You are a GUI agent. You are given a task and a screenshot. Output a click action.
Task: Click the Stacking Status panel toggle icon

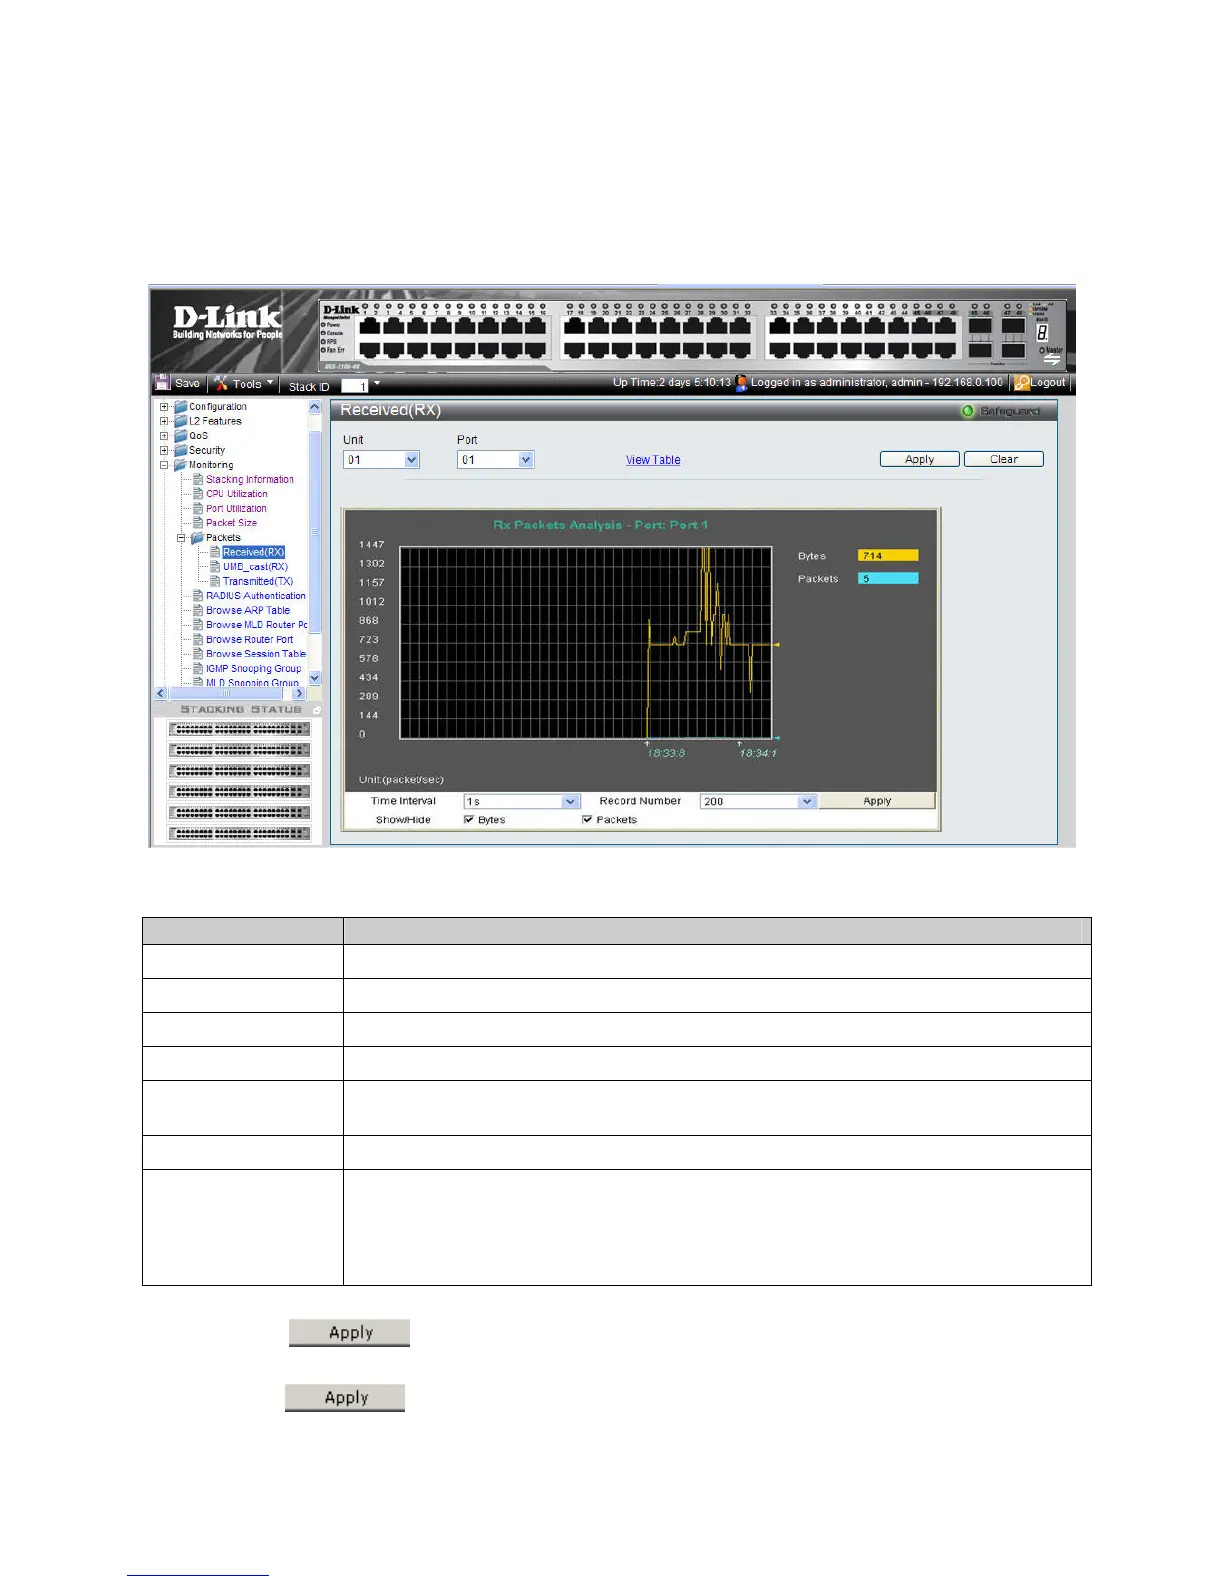point(316,710)
